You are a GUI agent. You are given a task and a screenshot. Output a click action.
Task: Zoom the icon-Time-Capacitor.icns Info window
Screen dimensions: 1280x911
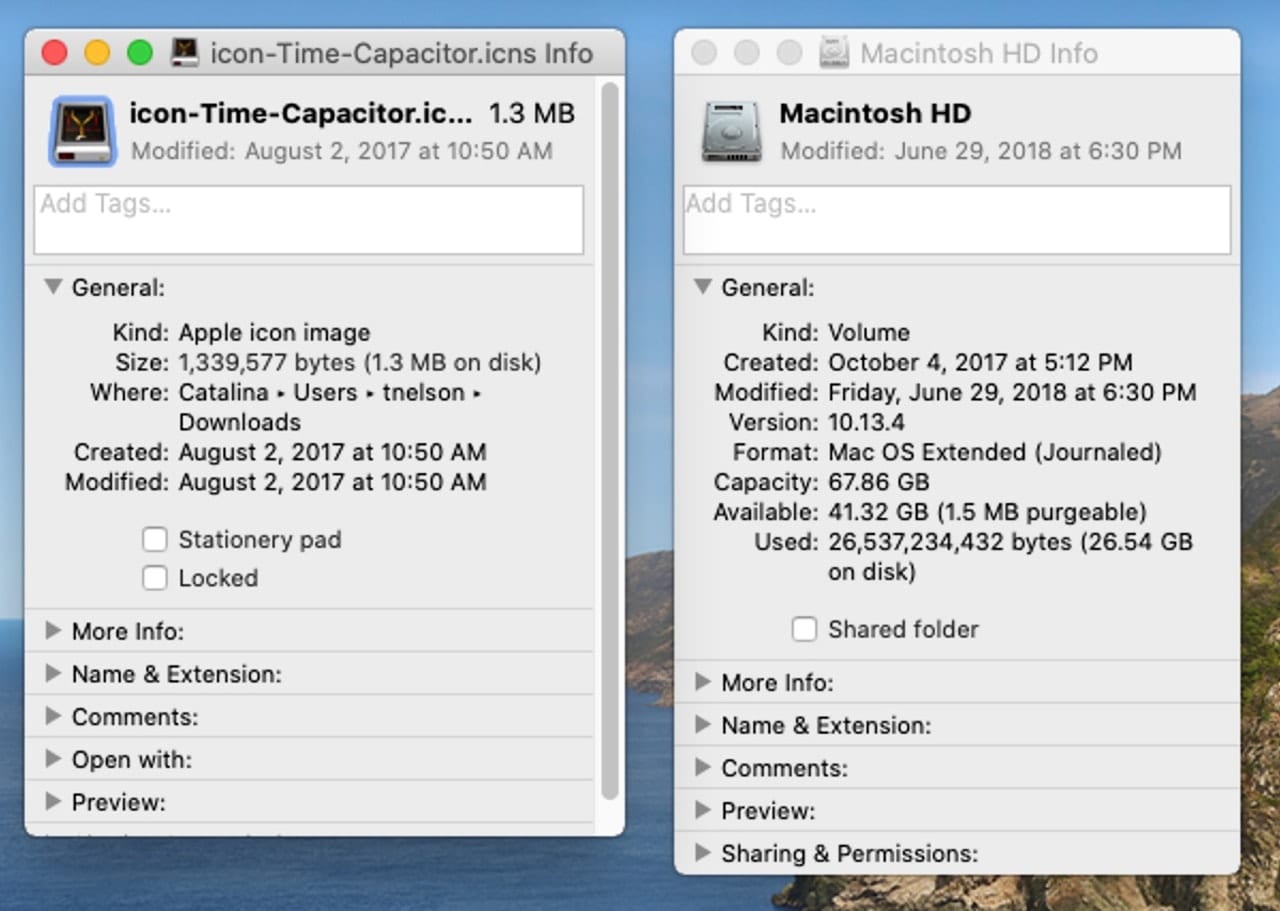(140, 53)
